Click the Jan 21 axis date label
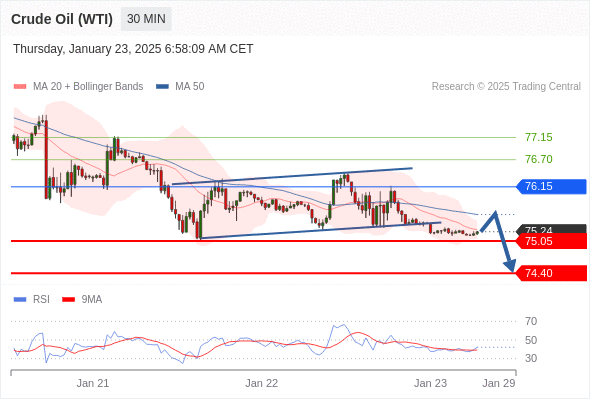 (93, 383)
